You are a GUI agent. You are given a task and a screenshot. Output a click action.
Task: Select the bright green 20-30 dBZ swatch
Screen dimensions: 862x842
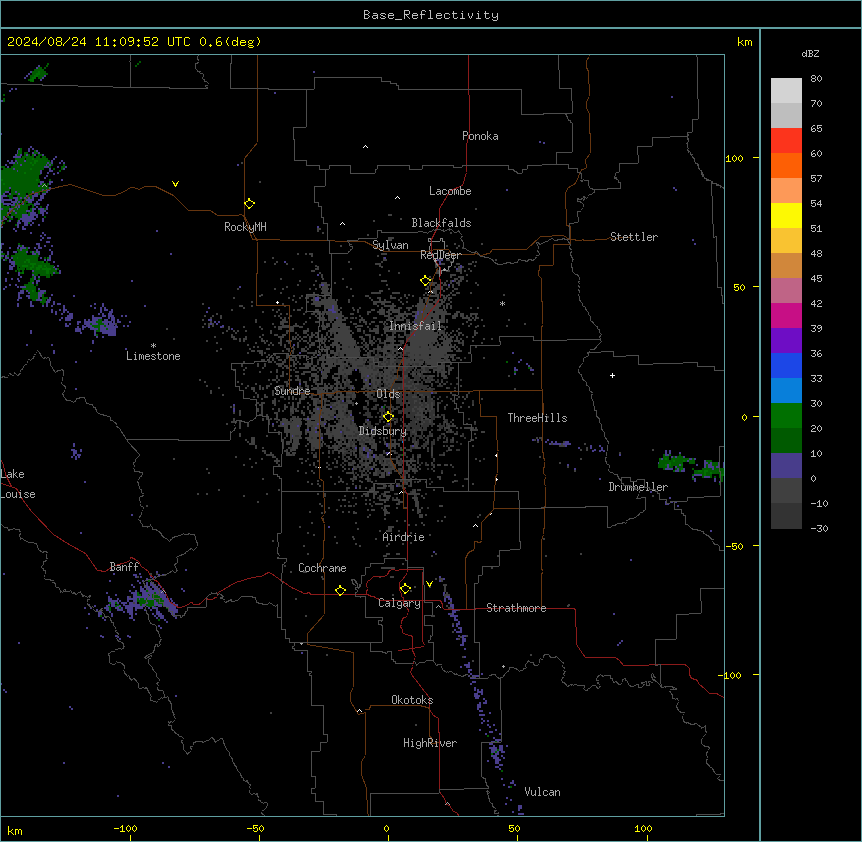(786, 416)
